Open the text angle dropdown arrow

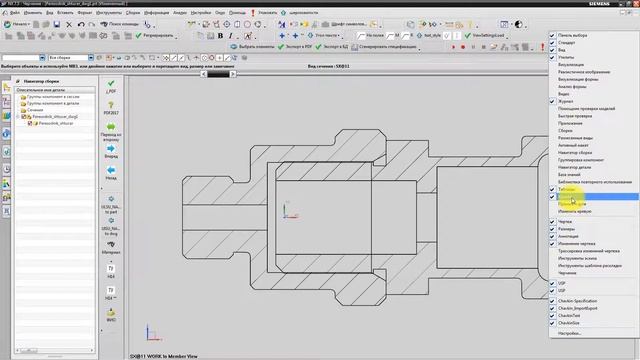click(339, 36)
